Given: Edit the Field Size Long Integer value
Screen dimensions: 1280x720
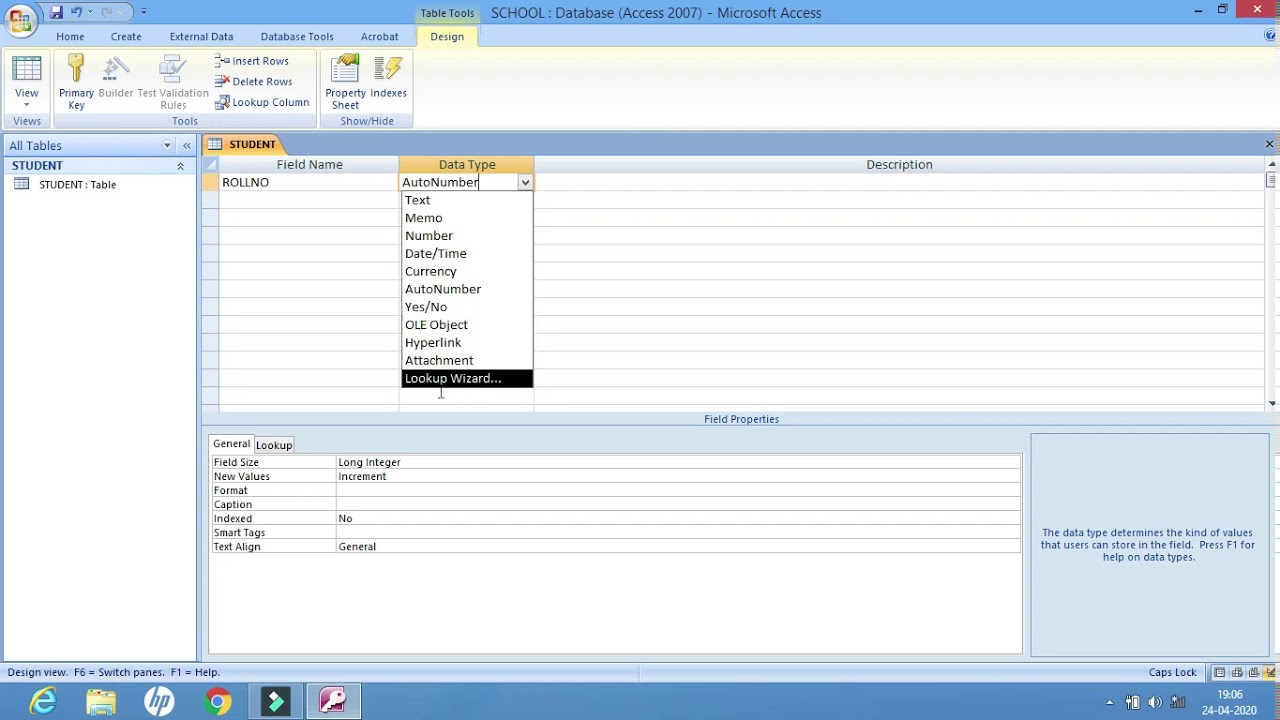Looking at the screenshot, I should pos(678,462).
